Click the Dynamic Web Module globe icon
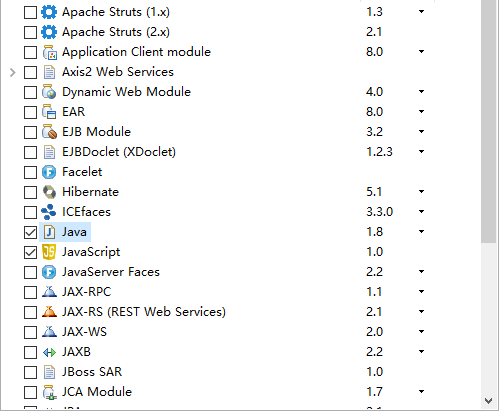 [x=49, y=92]
